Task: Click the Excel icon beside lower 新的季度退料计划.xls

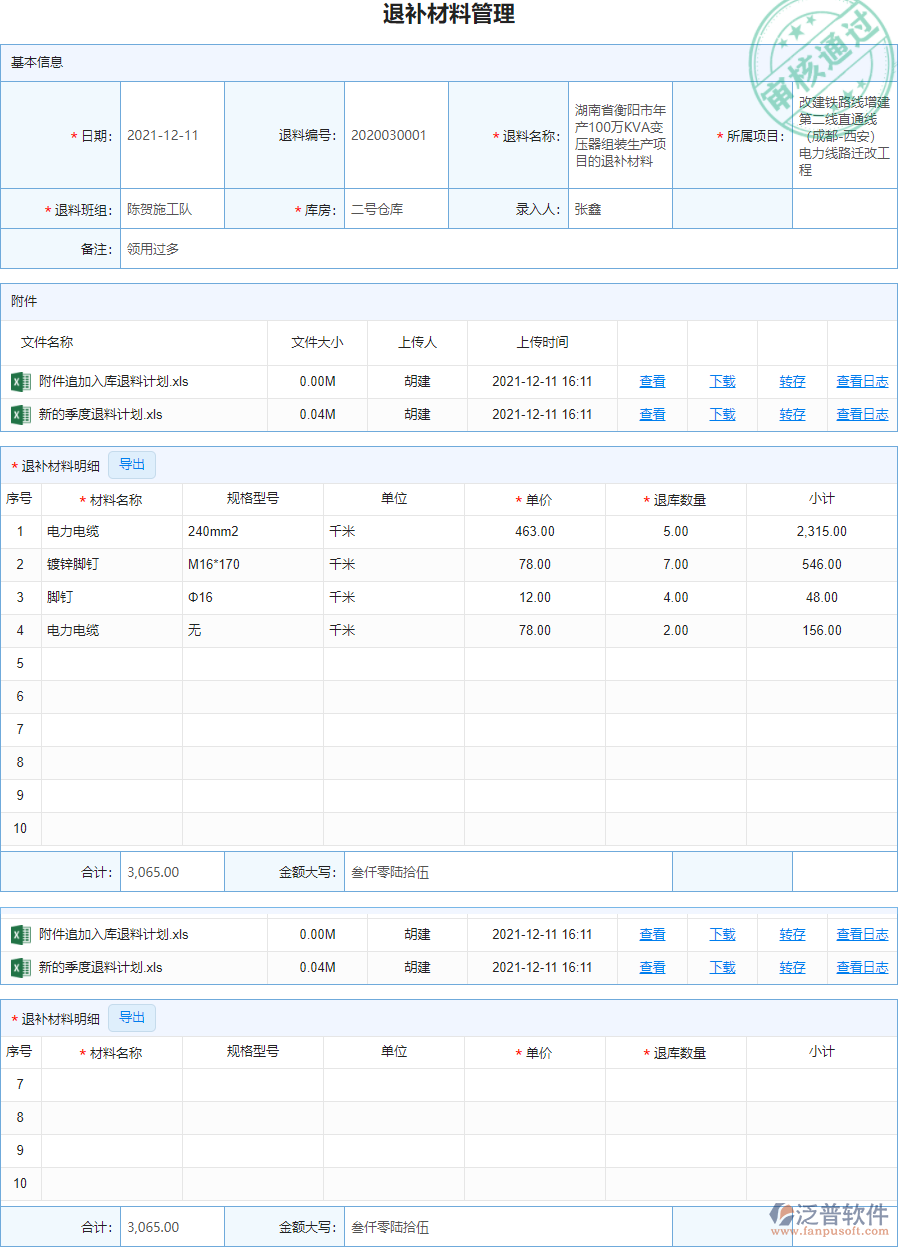Action: coord(22,967)
